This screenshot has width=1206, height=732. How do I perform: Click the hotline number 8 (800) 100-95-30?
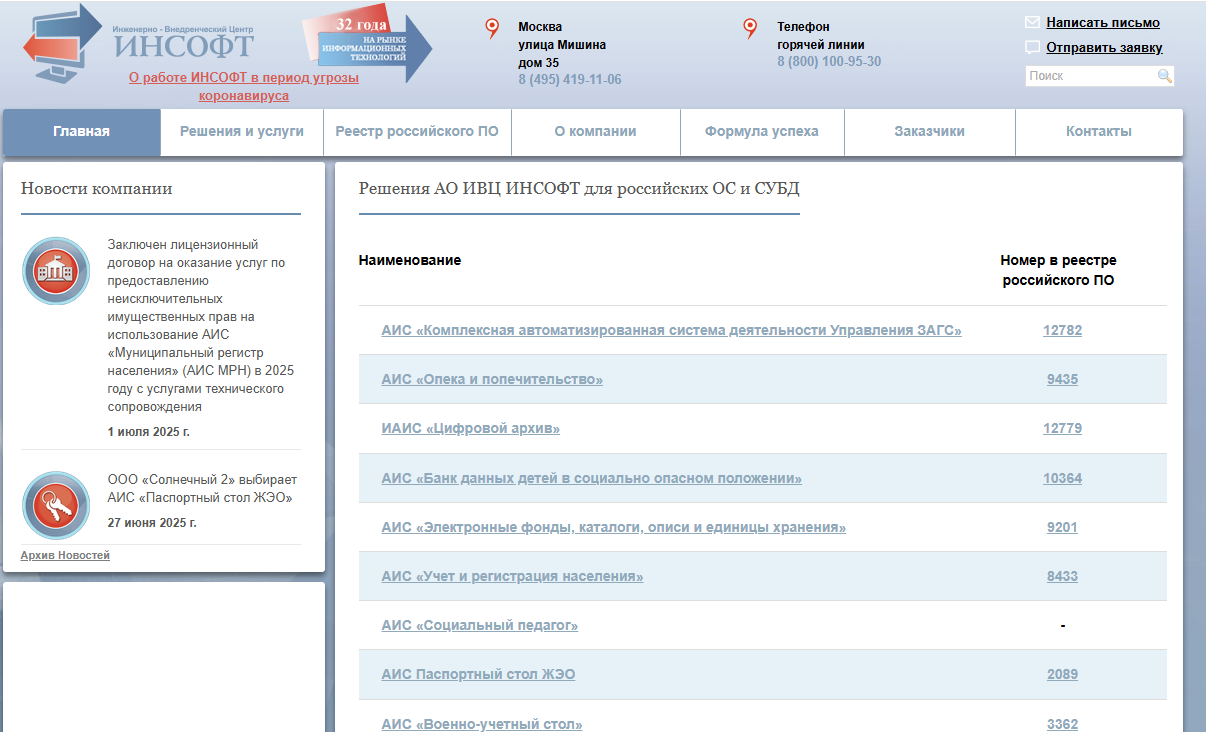click(x=829, y=61)
